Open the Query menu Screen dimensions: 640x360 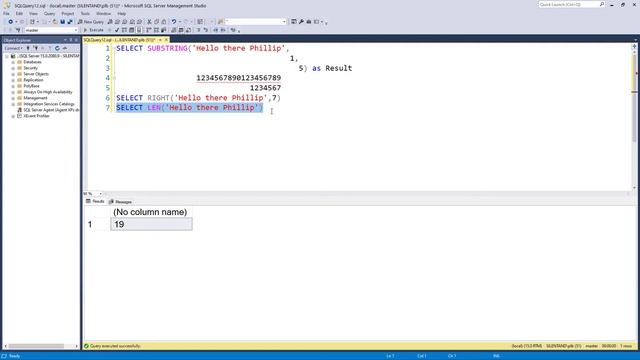pyautogui.click(x=49, y=13)
